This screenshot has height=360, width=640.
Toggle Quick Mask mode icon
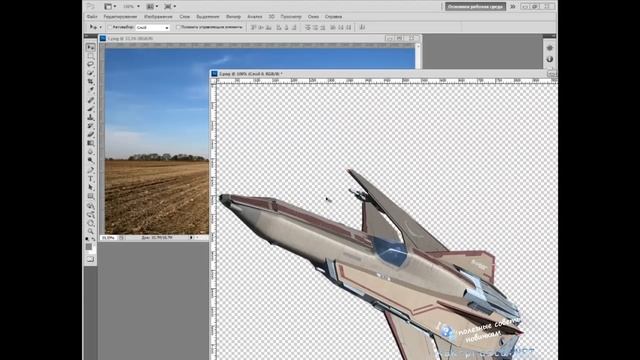[90, 259]
